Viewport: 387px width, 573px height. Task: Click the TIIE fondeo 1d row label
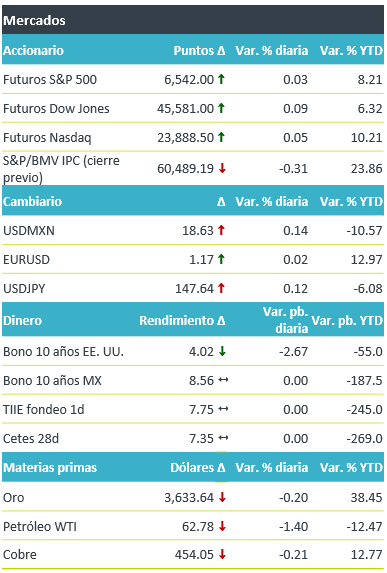point(43,409)
